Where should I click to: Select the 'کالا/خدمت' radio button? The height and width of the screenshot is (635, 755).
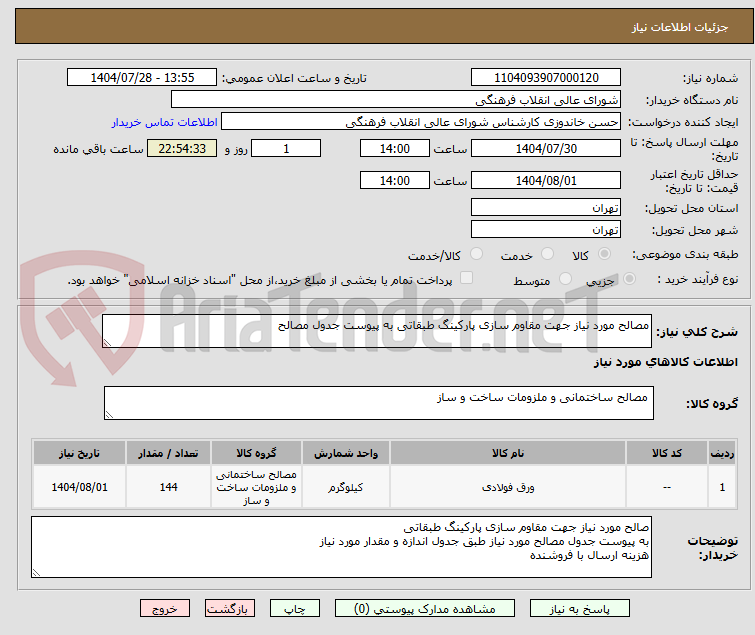[x=476, y=254]
